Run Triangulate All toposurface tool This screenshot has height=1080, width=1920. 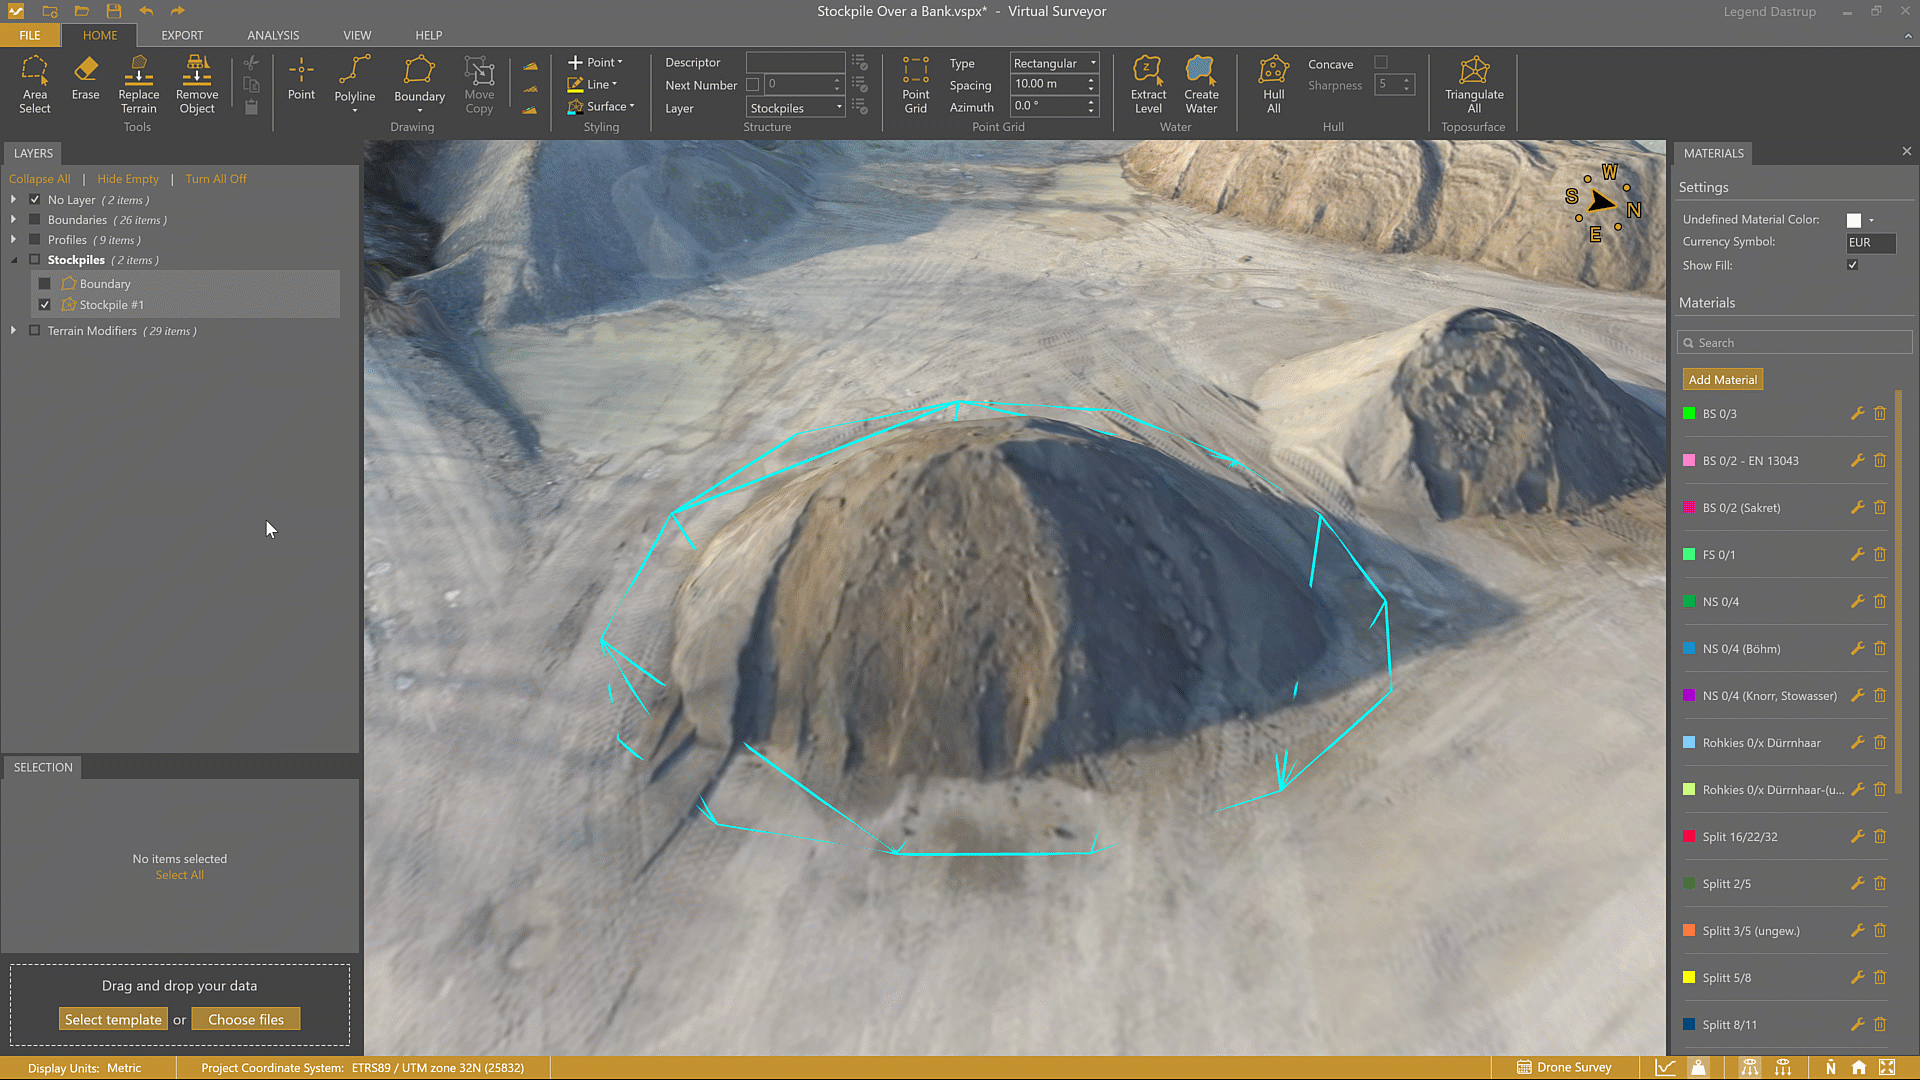pos(1473,84)
